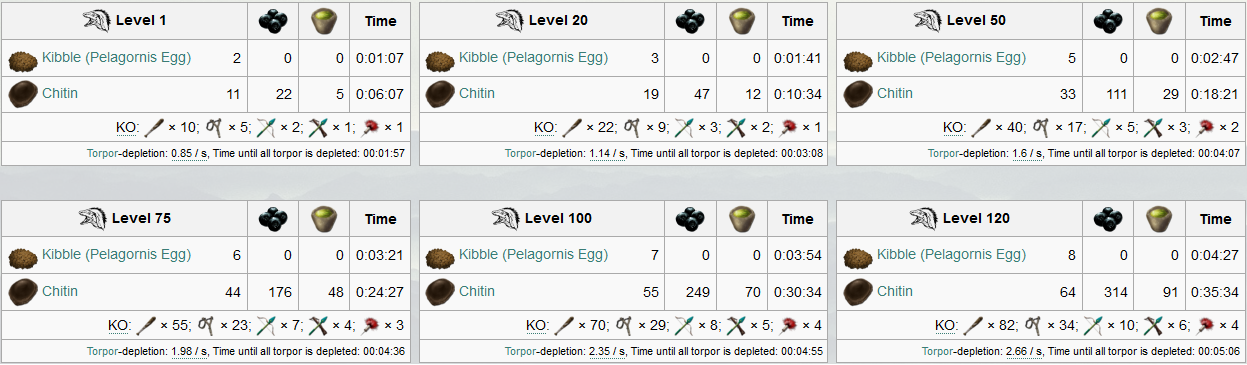
Task: Click the KO label in Level 100 table
Action: pyautogui.click(x=537, y=326)
